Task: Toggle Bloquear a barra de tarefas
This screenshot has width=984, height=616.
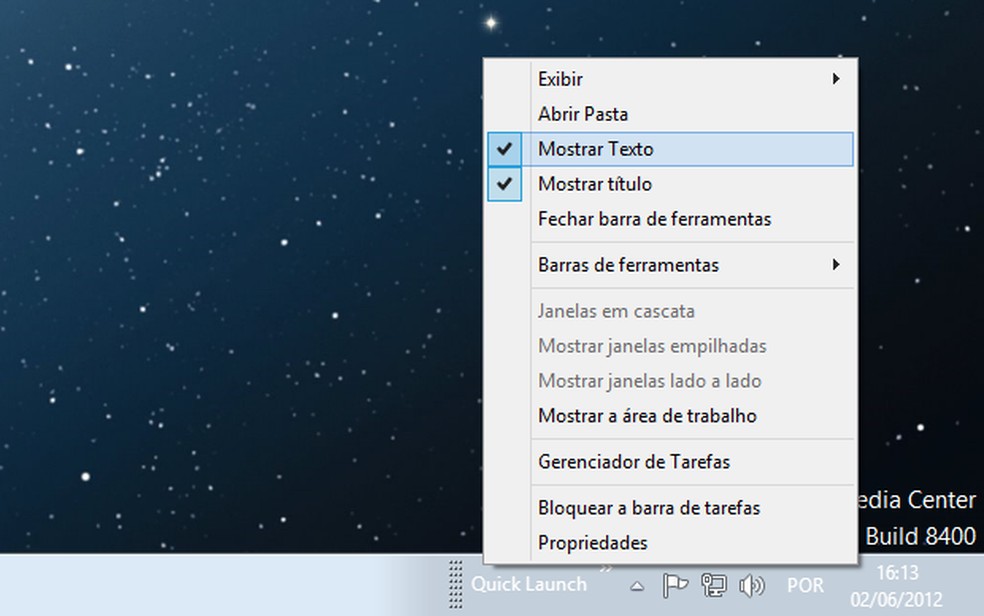Action: point(670,507)
